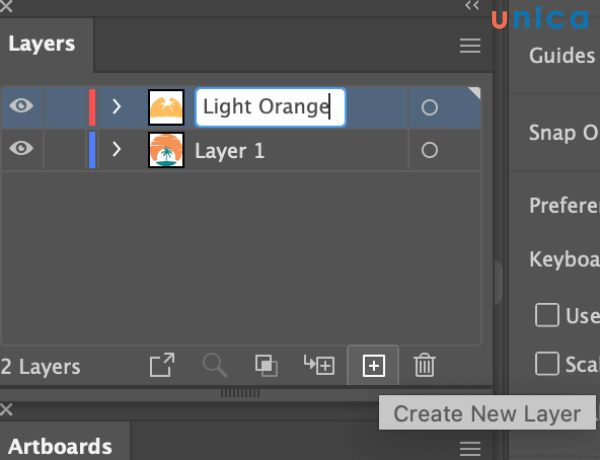
Task: Click the target circle of Layer 1
Action: point(430,151)
